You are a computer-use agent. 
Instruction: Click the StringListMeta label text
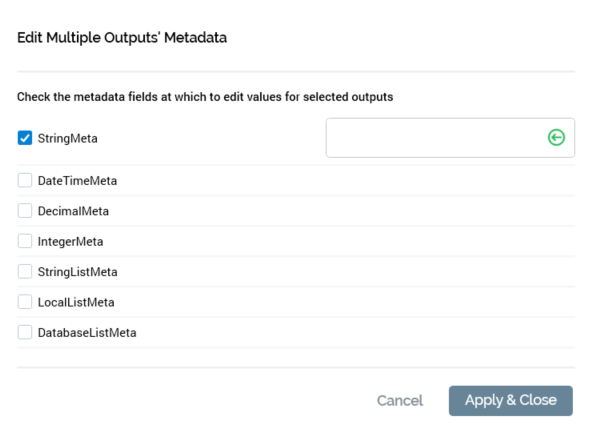coord(78,272)
